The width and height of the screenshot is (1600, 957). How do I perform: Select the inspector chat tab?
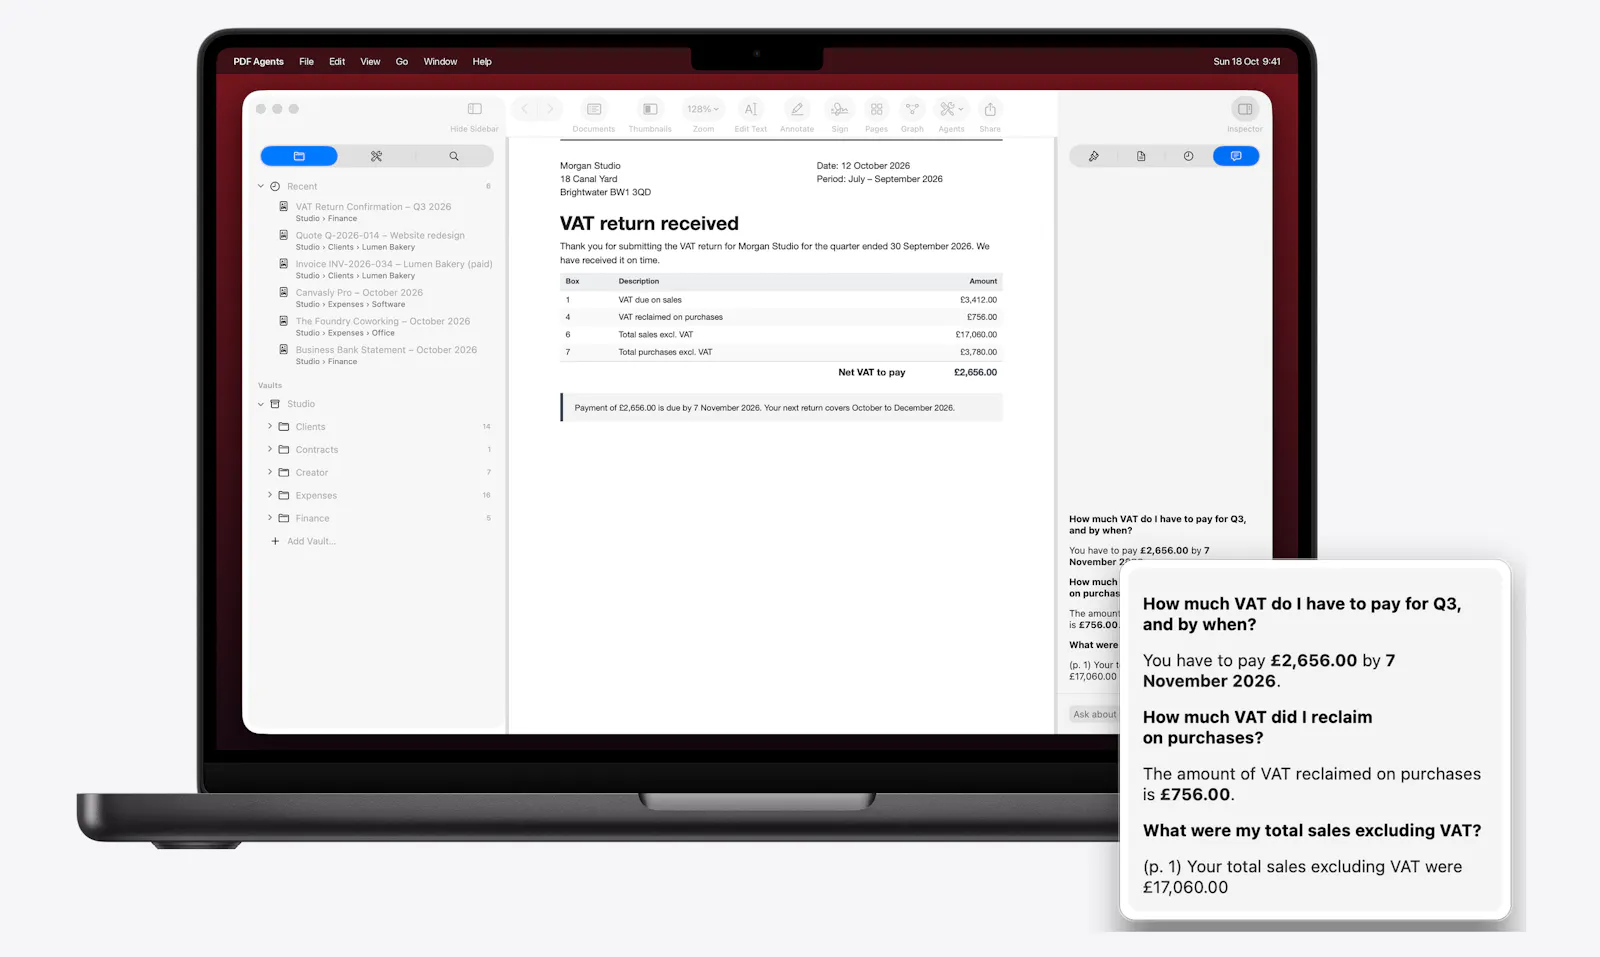1236,156
